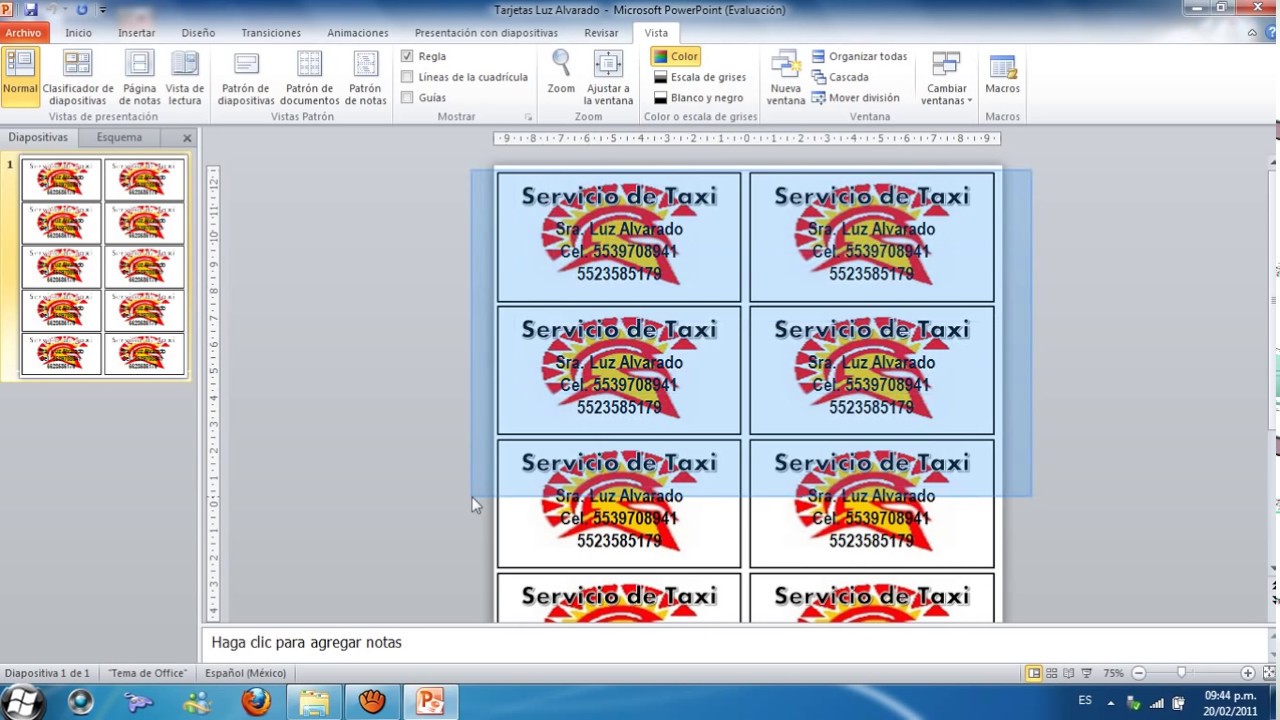Open the Macros button
The image size is (1280, 720).
tap(1002, 75)
